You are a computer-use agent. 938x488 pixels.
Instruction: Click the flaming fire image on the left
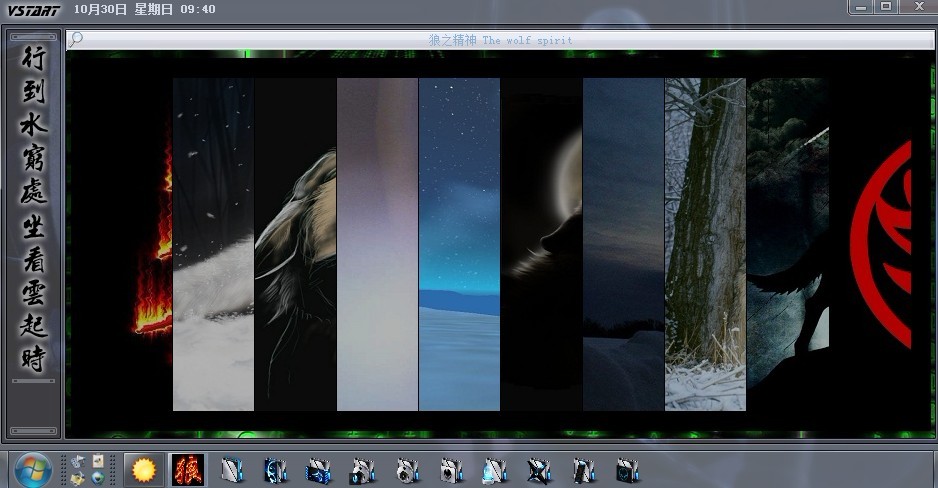coord(153,260)
